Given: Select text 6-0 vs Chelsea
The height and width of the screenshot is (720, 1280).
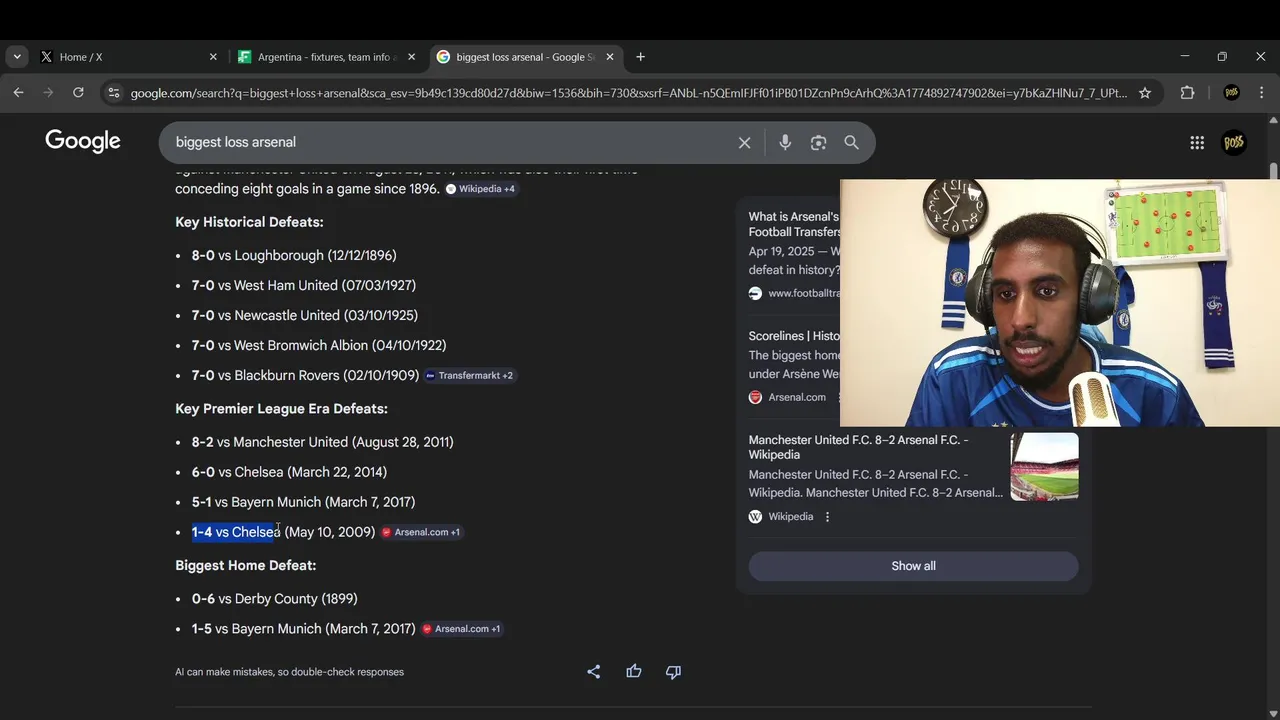Looking at the screenshot, I should (237, 472).
